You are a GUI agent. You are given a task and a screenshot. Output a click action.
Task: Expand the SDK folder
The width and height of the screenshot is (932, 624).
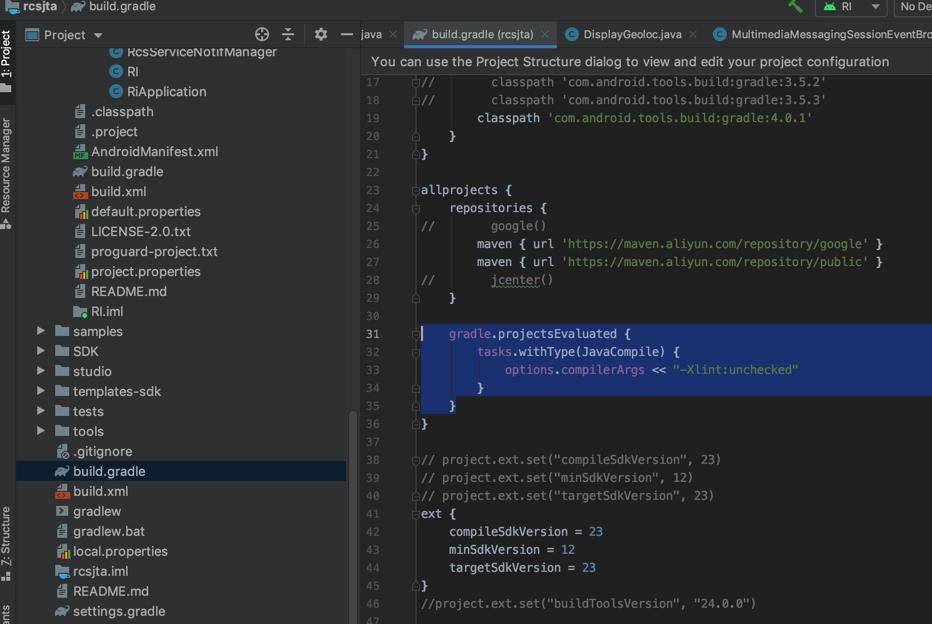(x=40, y=351)
